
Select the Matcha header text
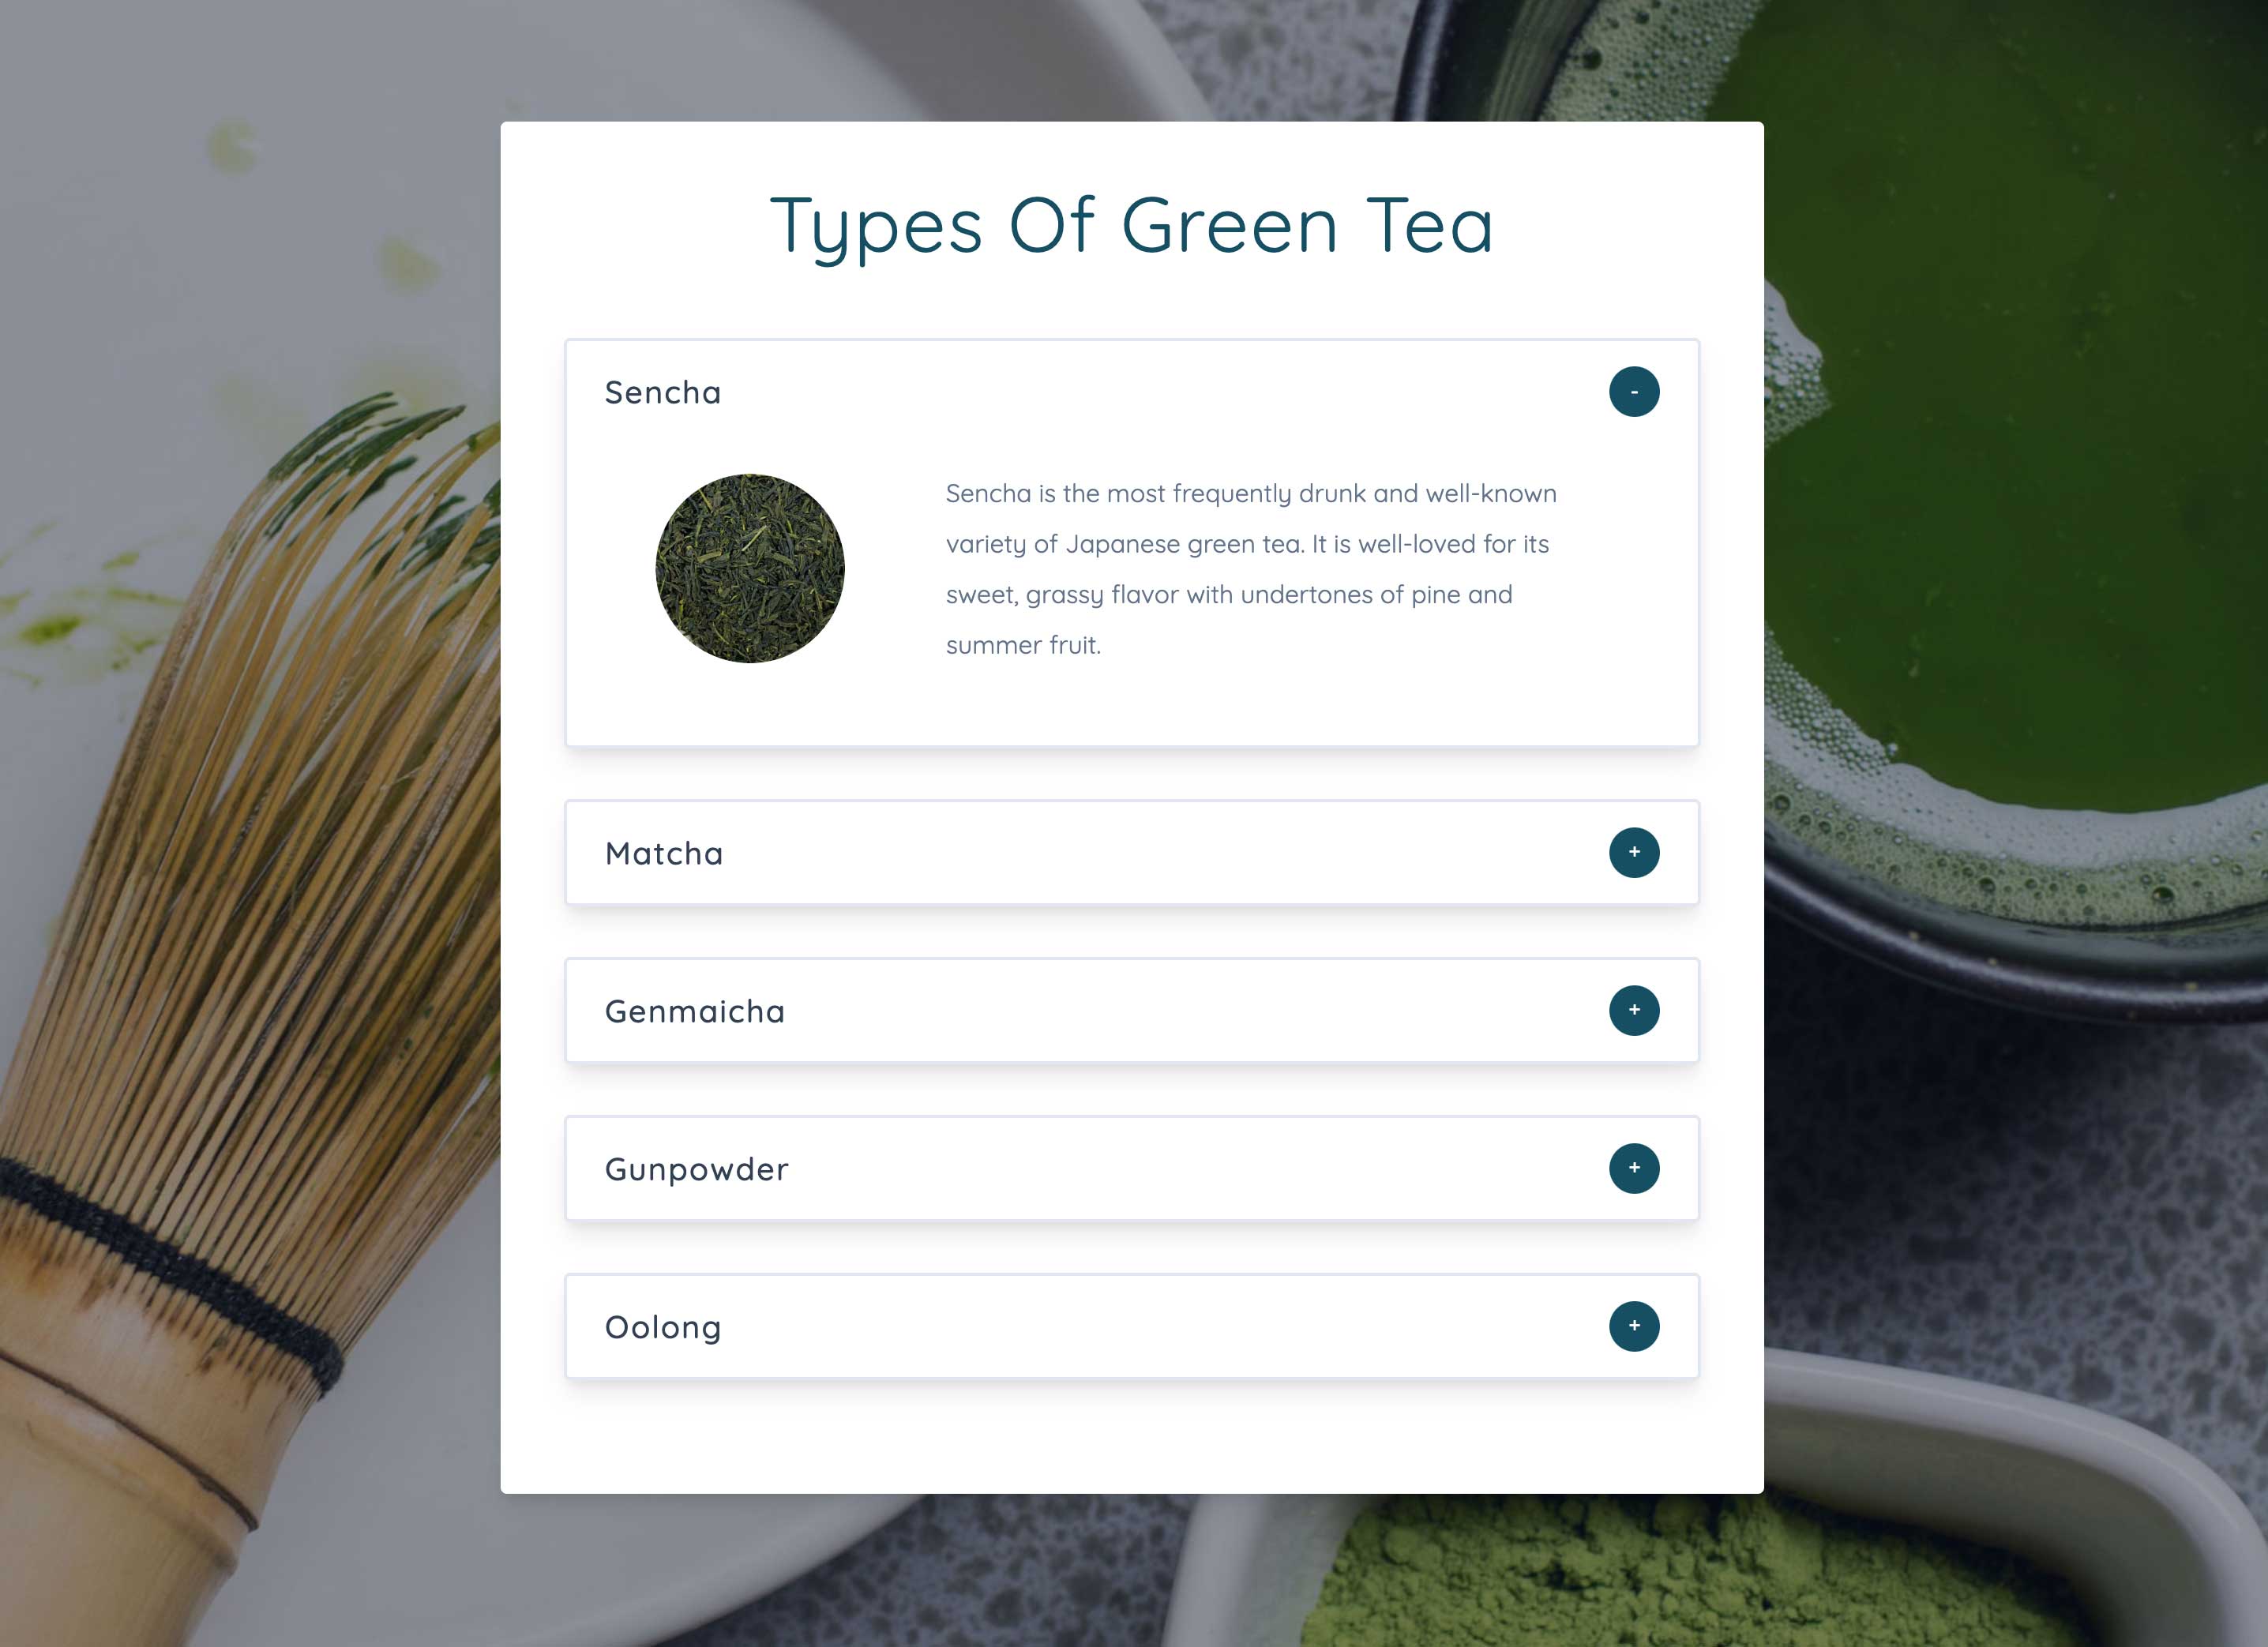point(663,853)
